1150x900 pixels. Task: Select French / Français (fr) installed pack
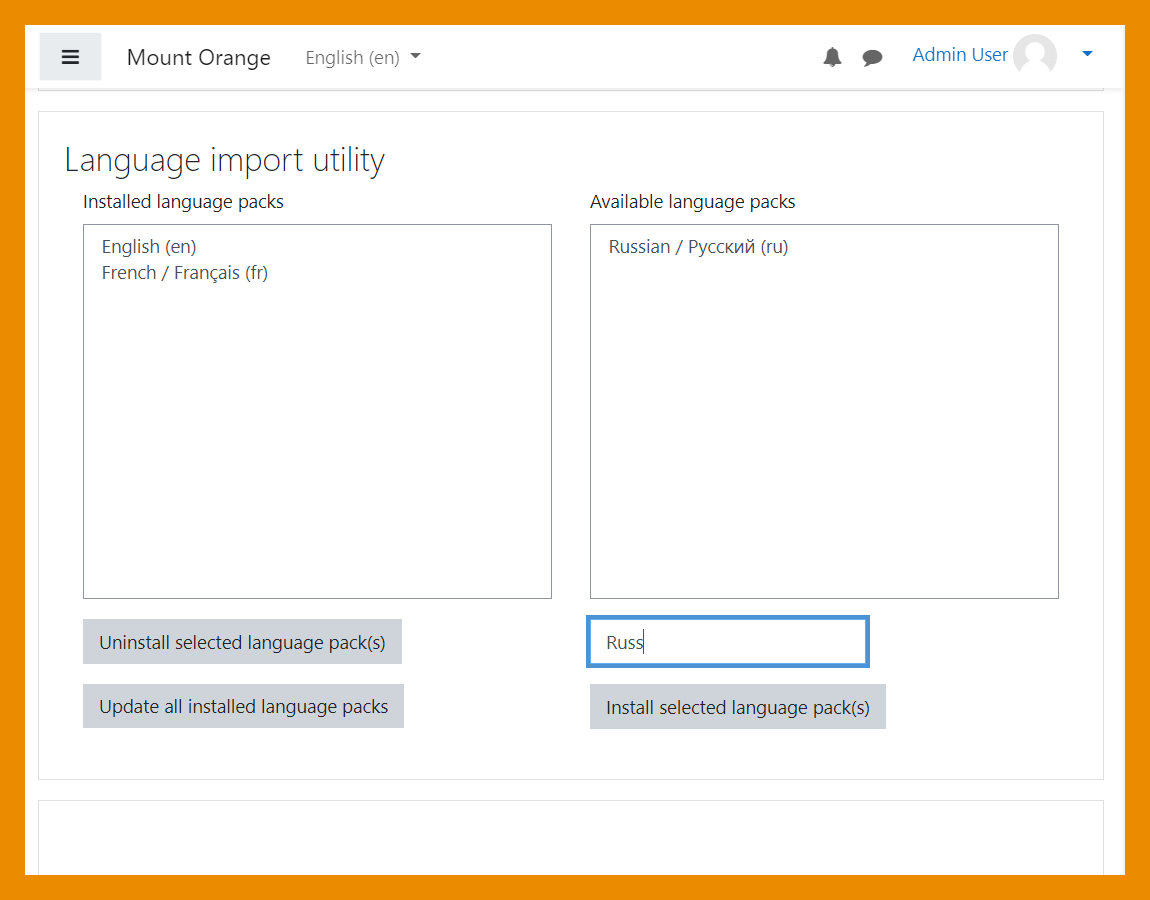pyautogui.click(x=185, y=273)
